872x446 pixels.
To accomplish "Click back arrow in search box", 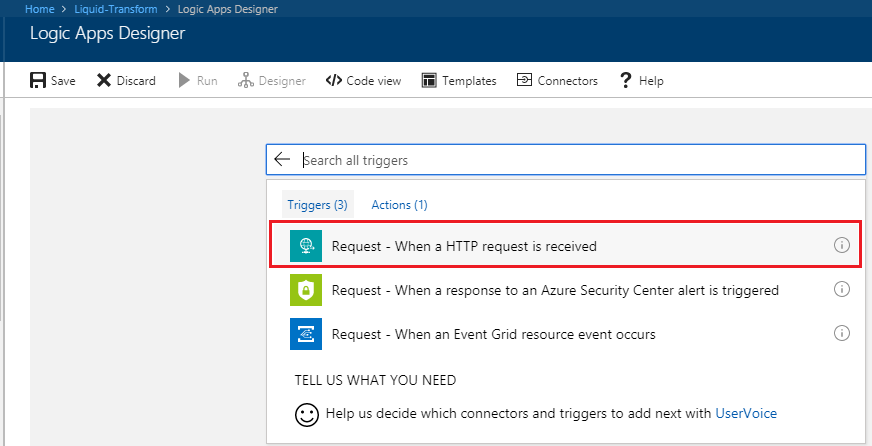I will pos(283,160).
